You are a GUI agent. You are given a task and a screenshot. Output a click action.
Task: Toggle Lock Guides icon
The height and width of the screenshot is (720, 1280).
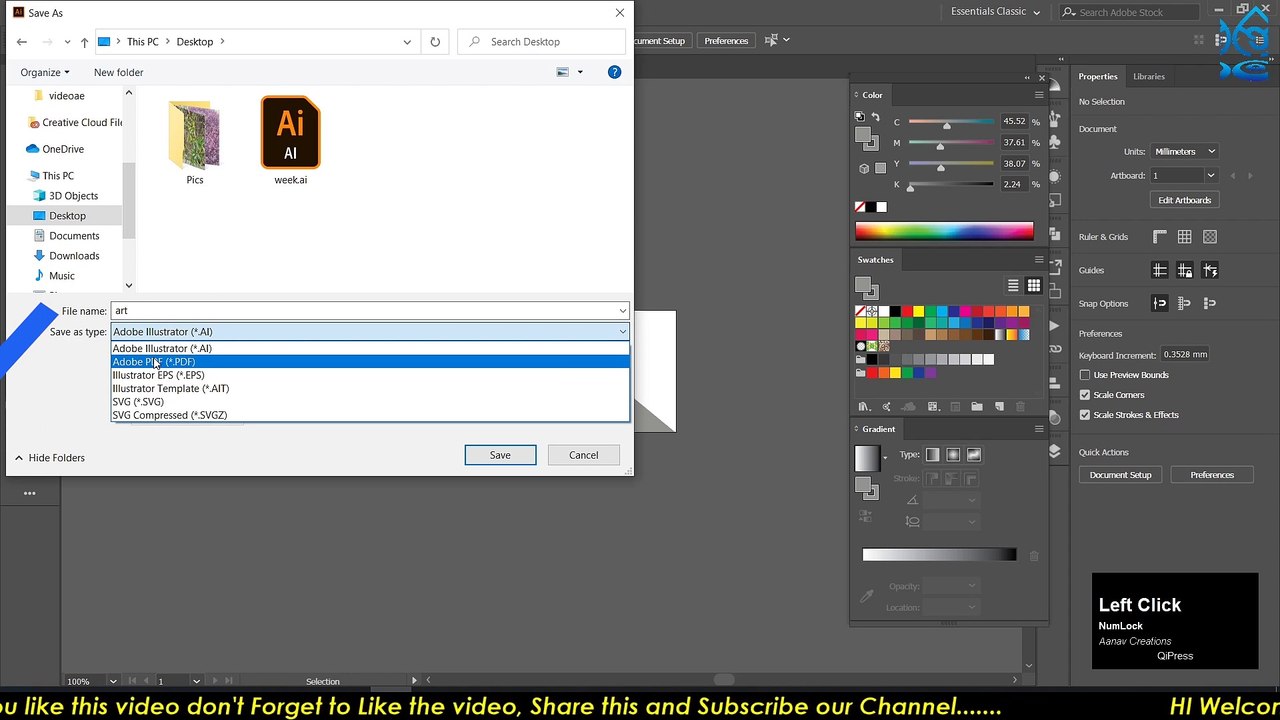(1185, 270)
